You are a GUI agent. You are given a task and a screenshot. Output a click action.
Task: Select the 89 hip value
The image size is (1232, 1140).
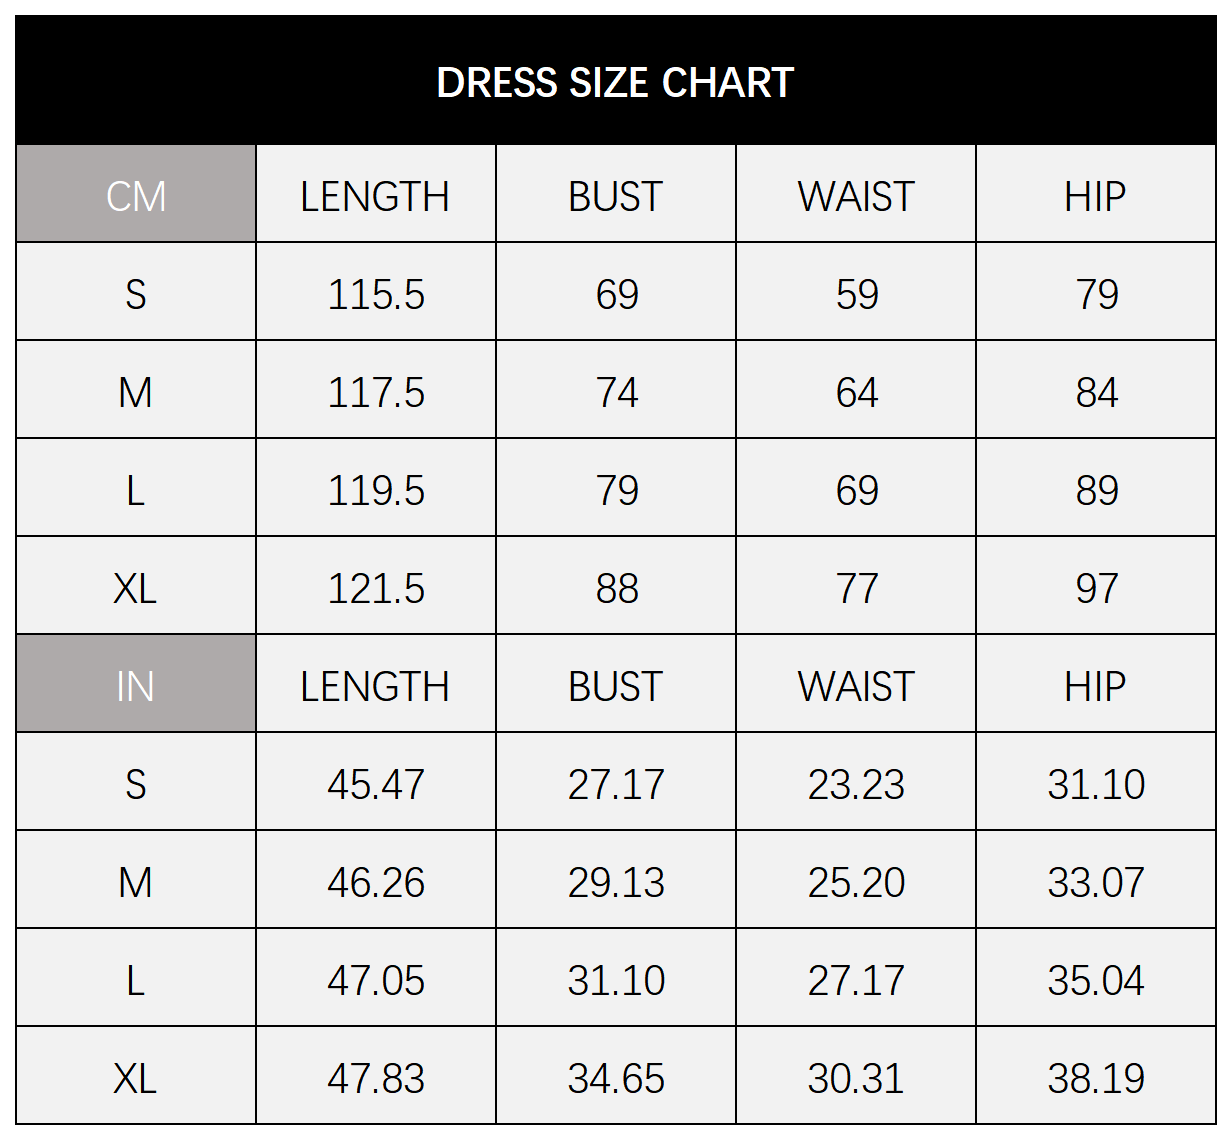pyautogui.click(x=1097, y=490)
